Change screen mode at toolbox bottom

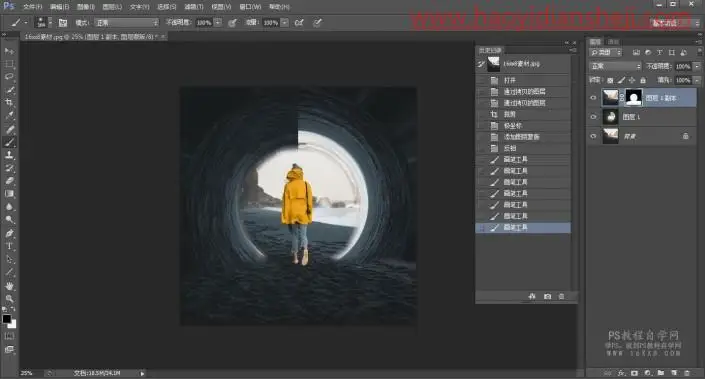(9, 349)
